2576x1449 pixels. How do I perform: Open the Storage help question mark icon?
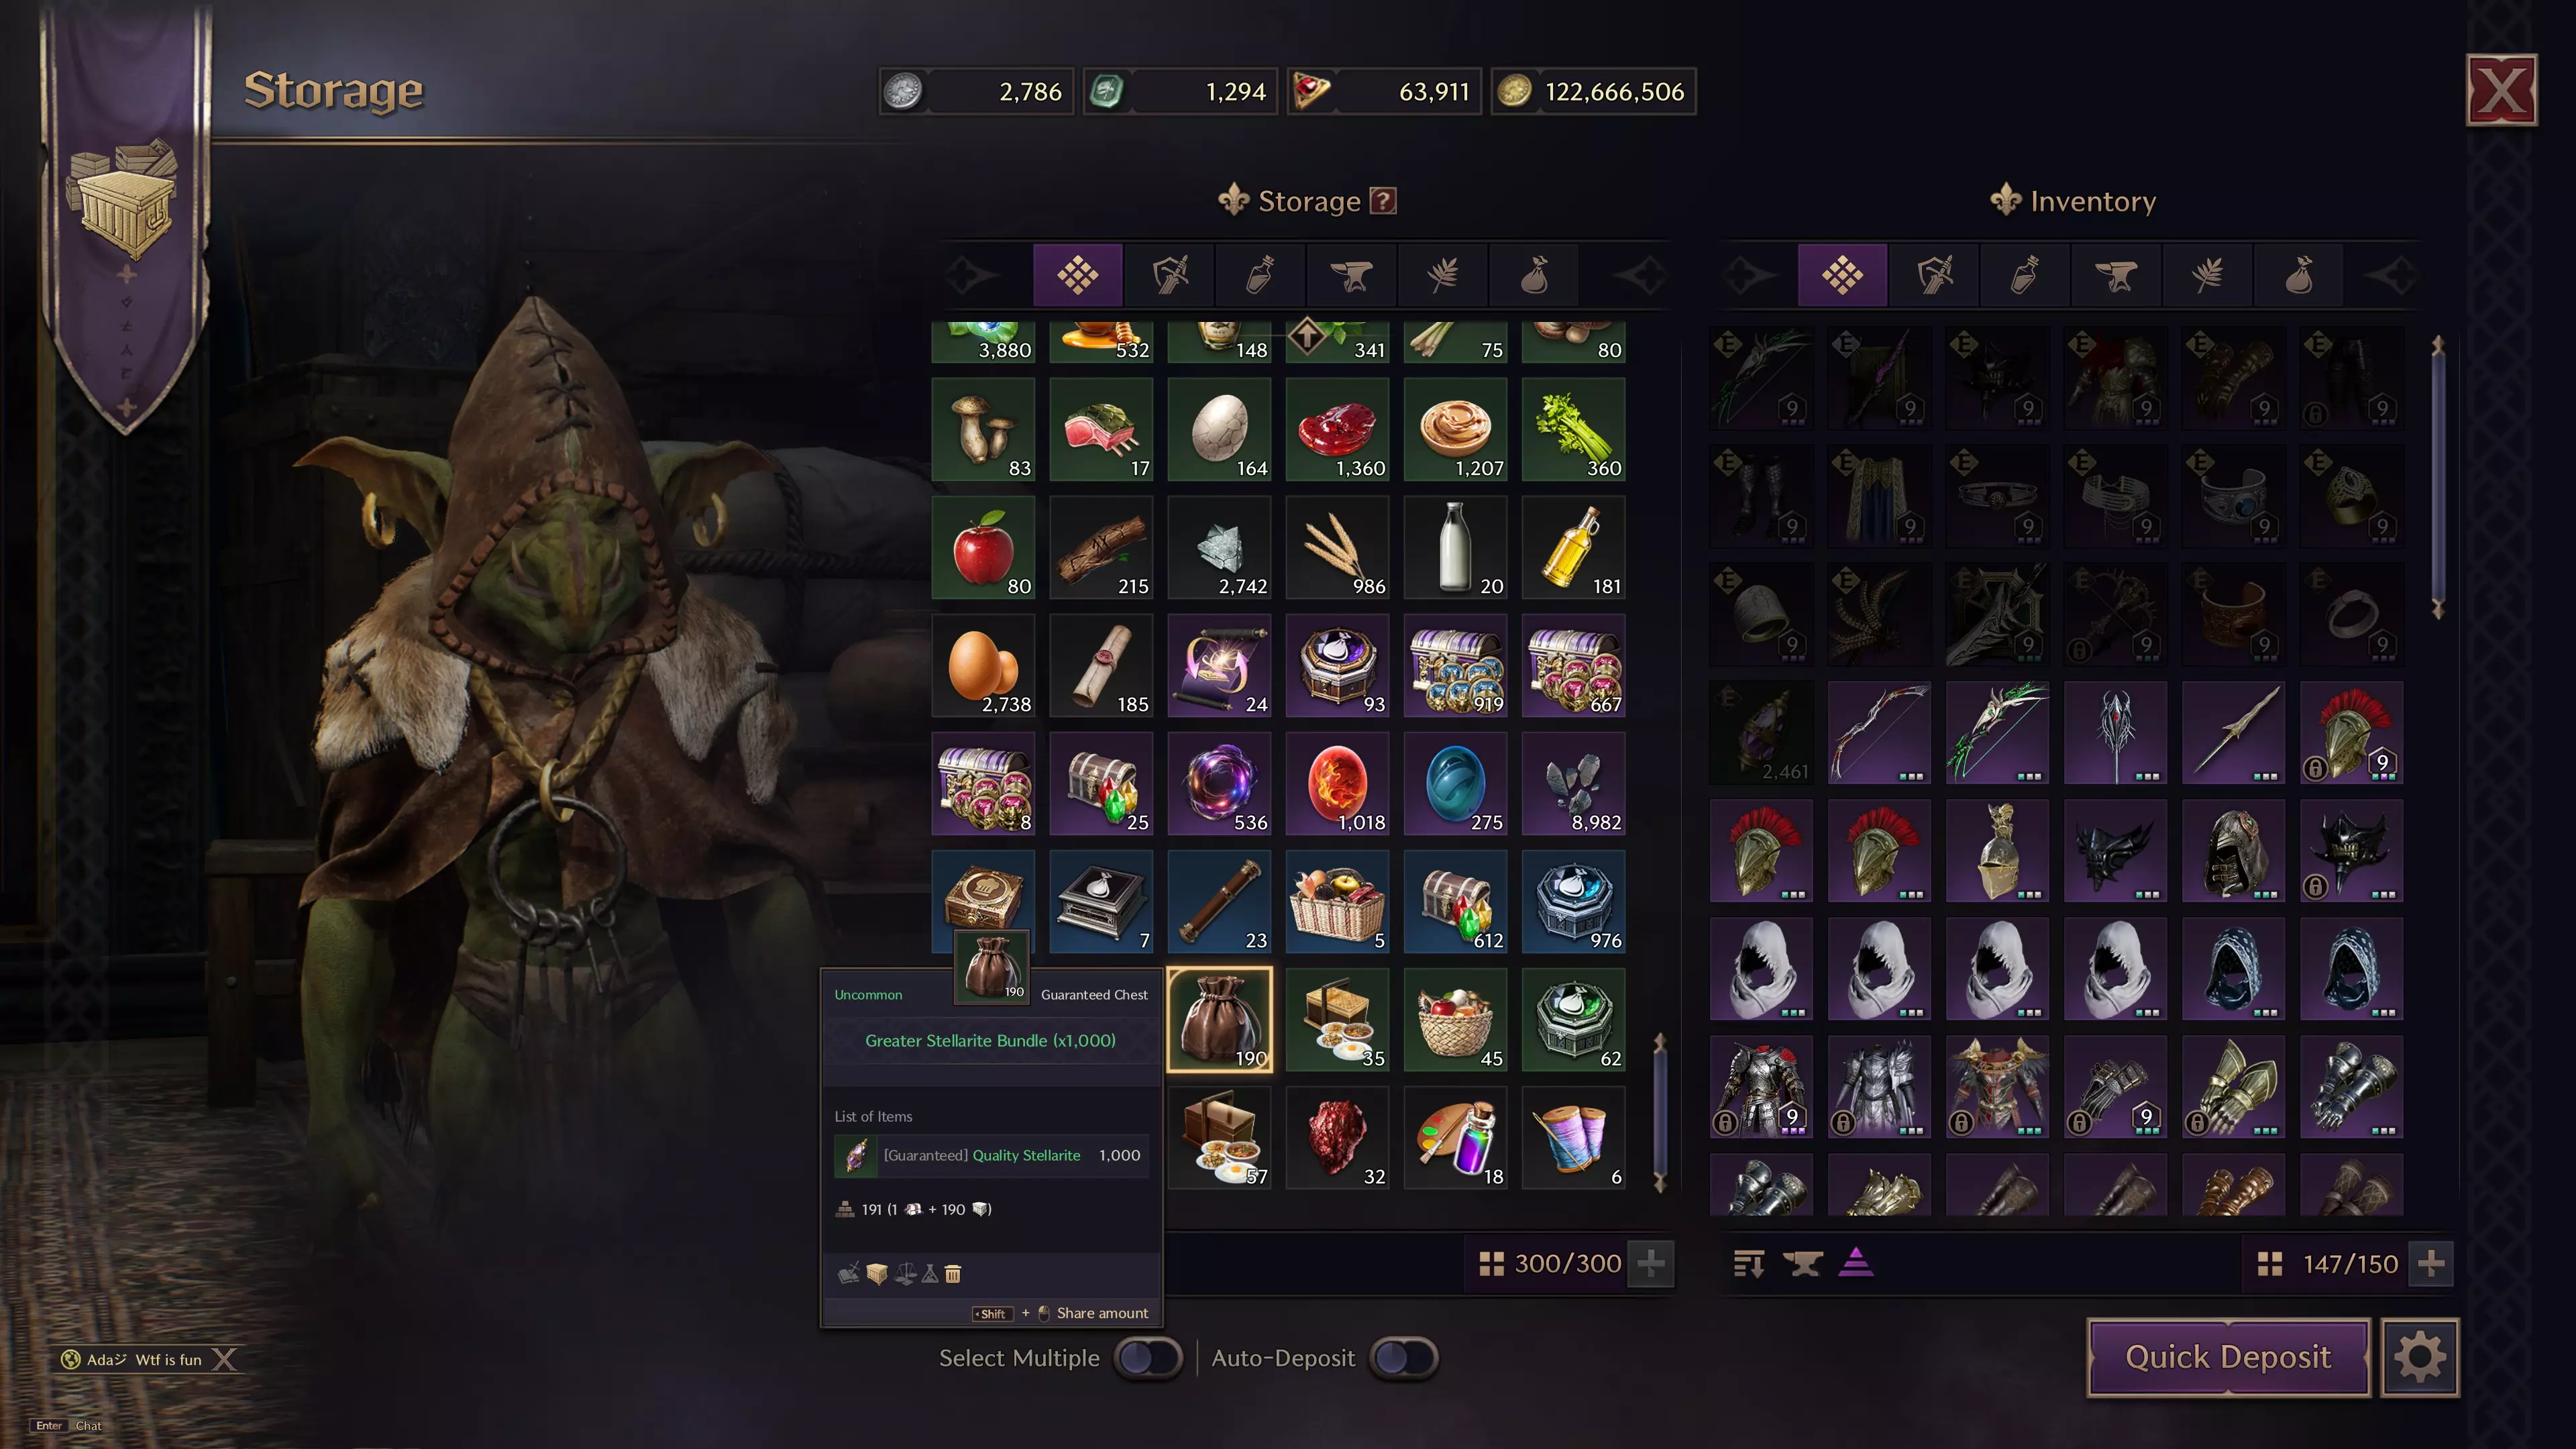(1382, 201)
